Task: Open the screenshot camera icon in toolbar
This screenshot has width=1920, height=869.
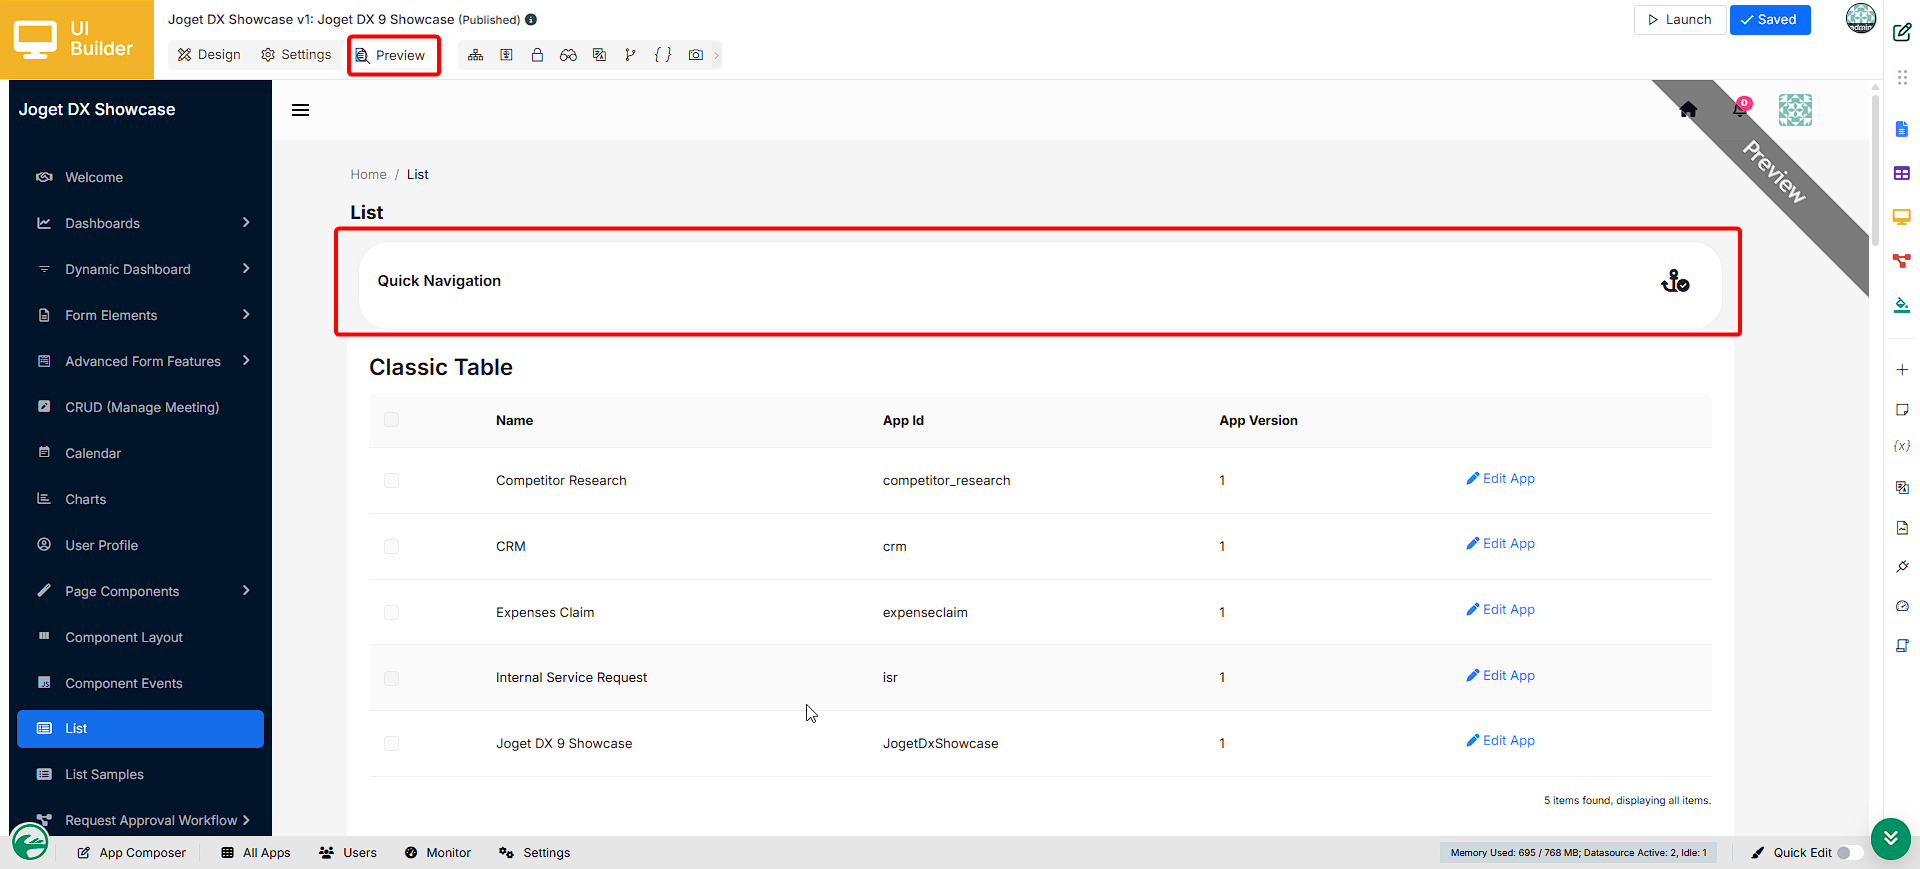Action: [x=696, y=55]
